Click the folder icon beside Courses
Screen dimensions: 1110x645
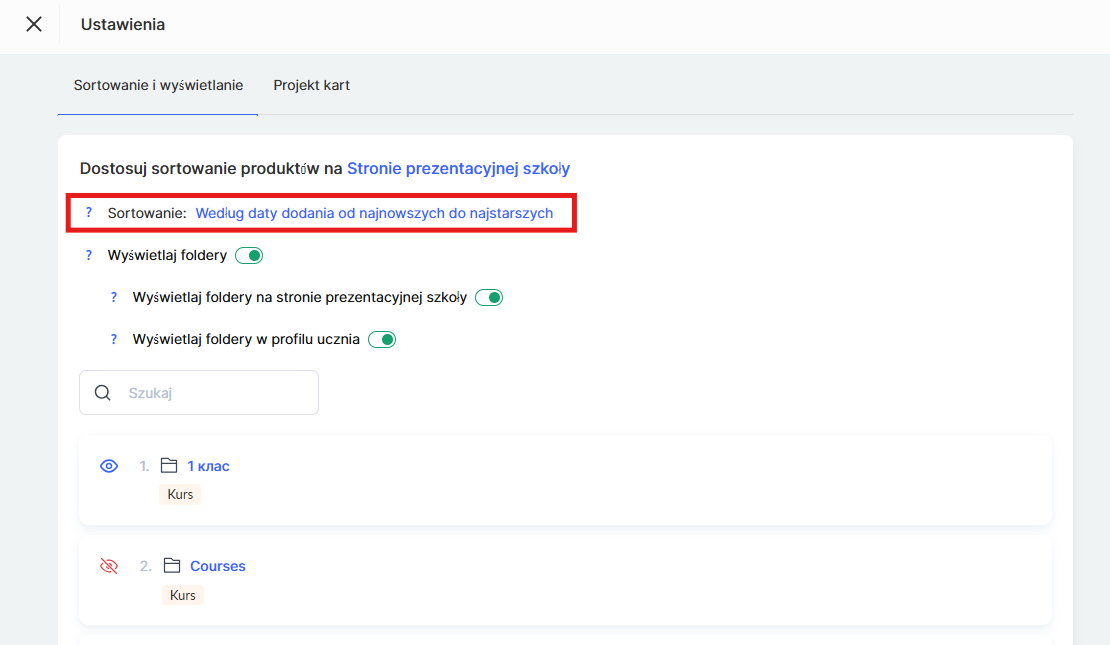coord(171,566)
